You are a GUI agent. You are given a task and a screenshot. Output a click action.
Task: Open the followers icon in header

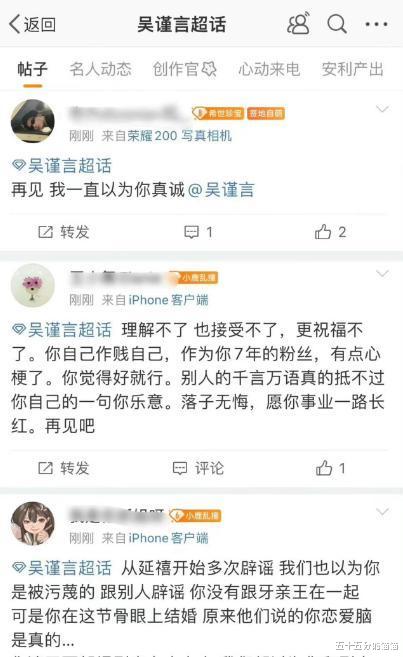[299, 23]
